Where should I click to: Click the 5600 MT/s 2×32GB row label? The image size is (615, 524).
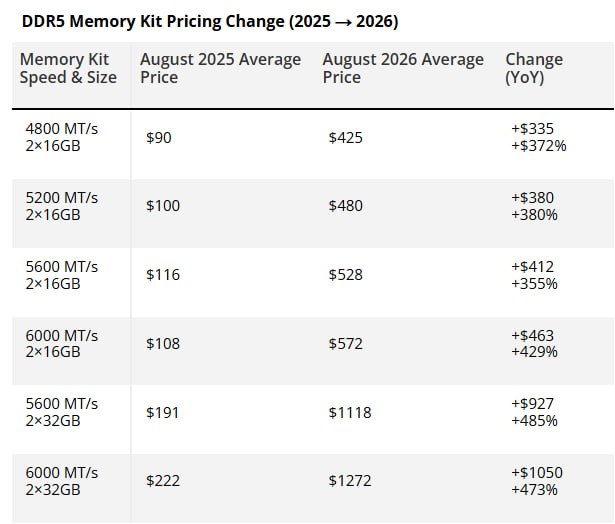(62, 412)
